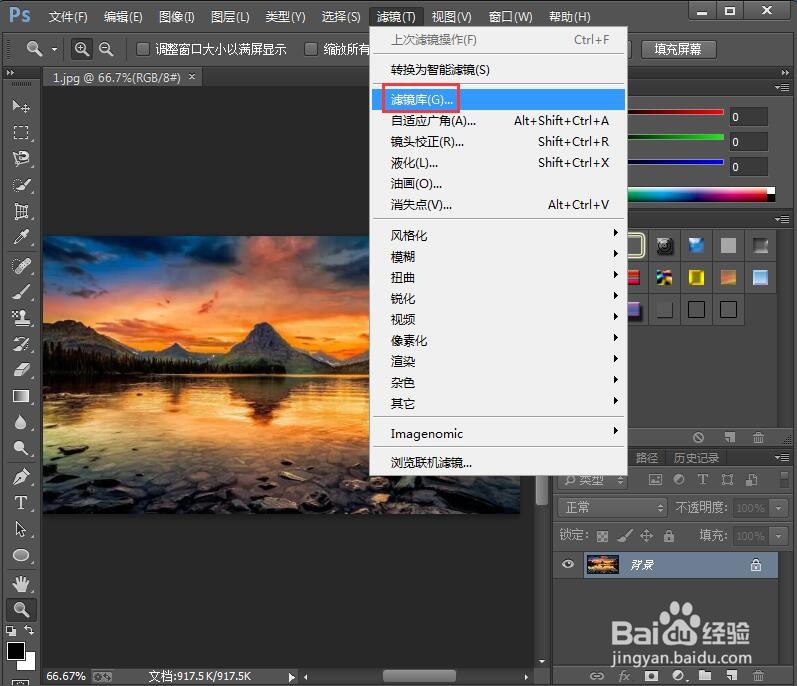Open opacity 不透明度 dropdown arrow
Screen dimensions: 797x686
(x=778, y=508)
